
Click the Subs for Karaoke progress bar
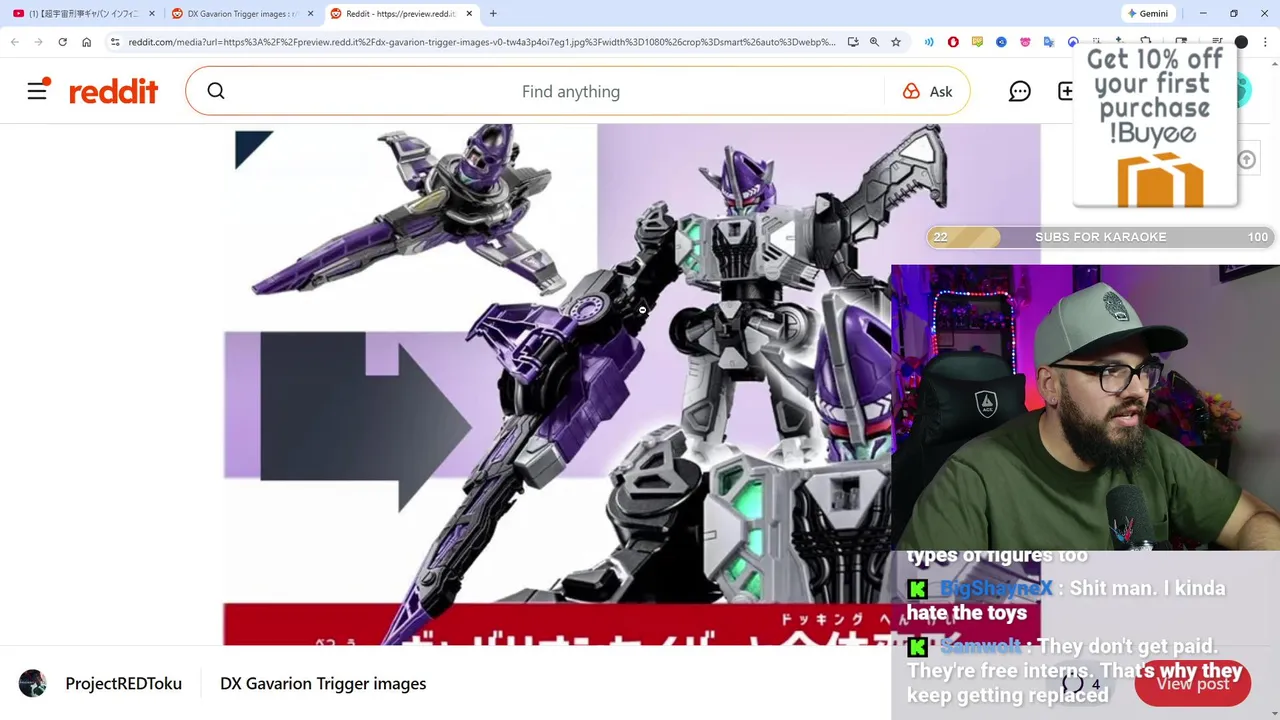(x=1100, y=237)
